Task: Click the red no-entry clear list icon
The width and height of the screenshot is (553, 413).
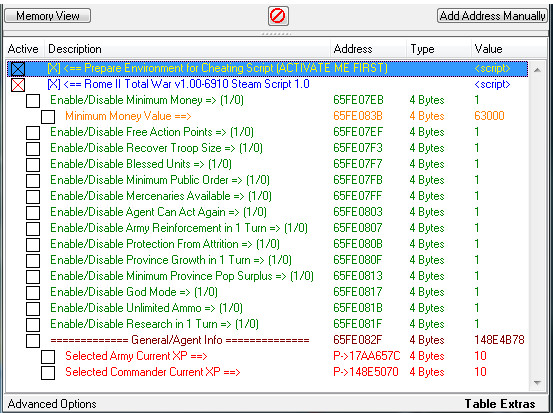Action: 278,16
